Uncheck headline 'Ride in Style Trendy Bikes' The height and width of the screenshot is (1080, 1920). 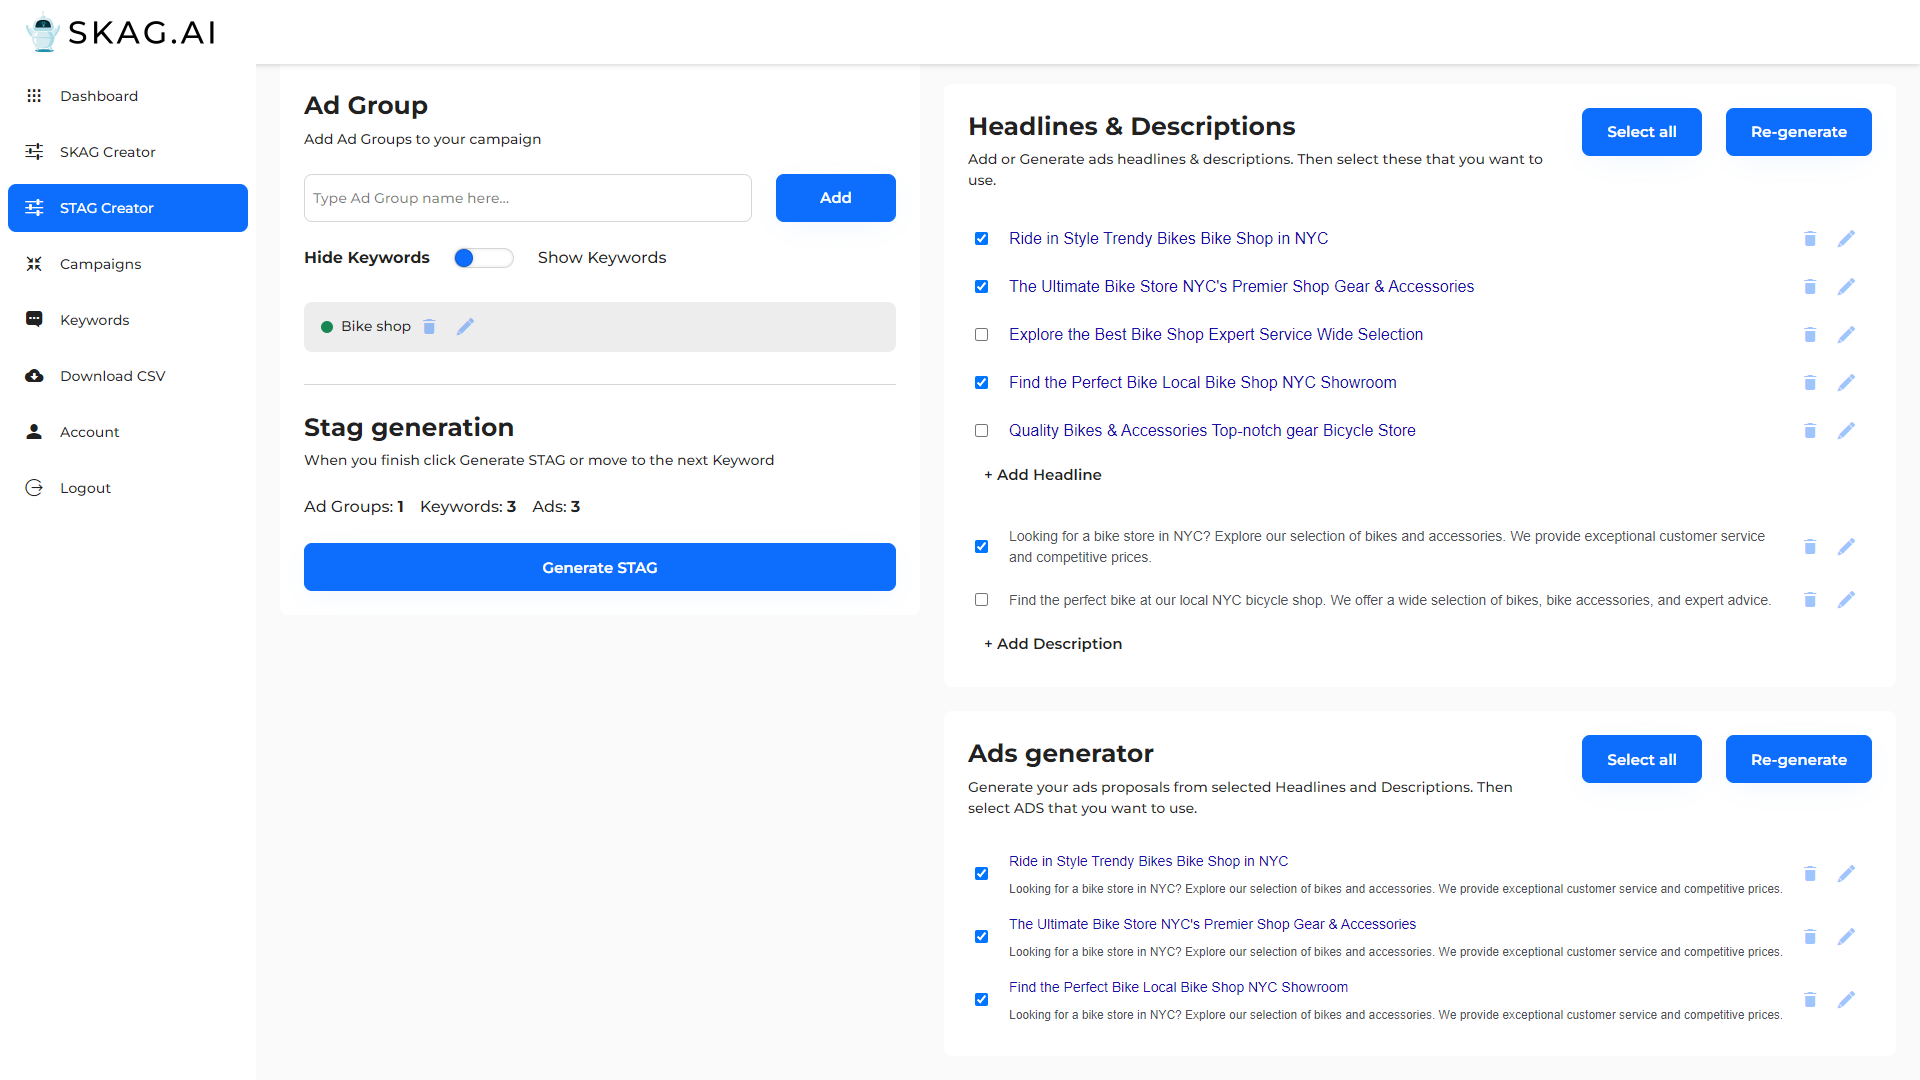[x=981, y=239]
